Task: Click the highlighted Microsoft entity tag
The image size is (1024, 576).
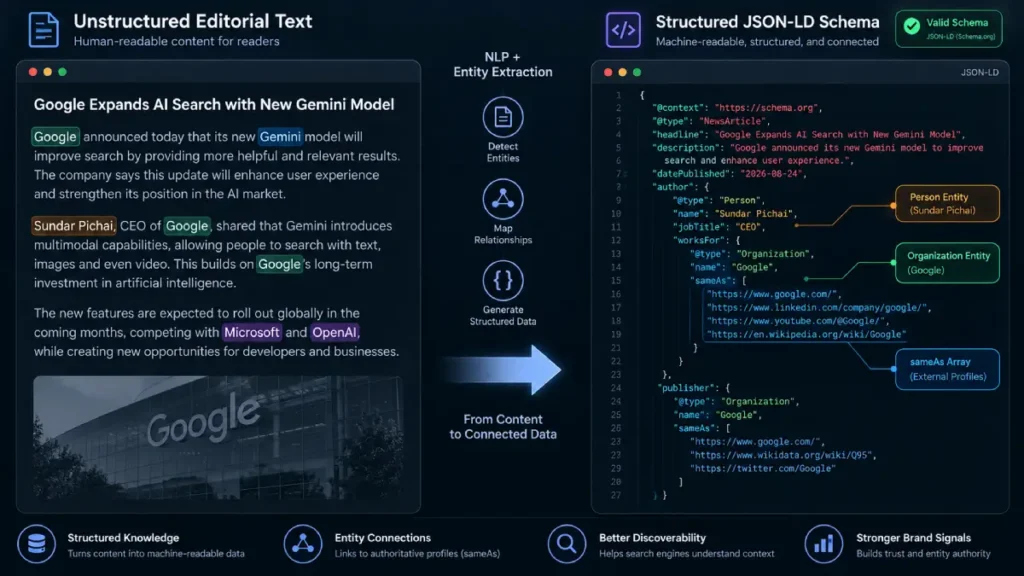Action: pos(251,332)
